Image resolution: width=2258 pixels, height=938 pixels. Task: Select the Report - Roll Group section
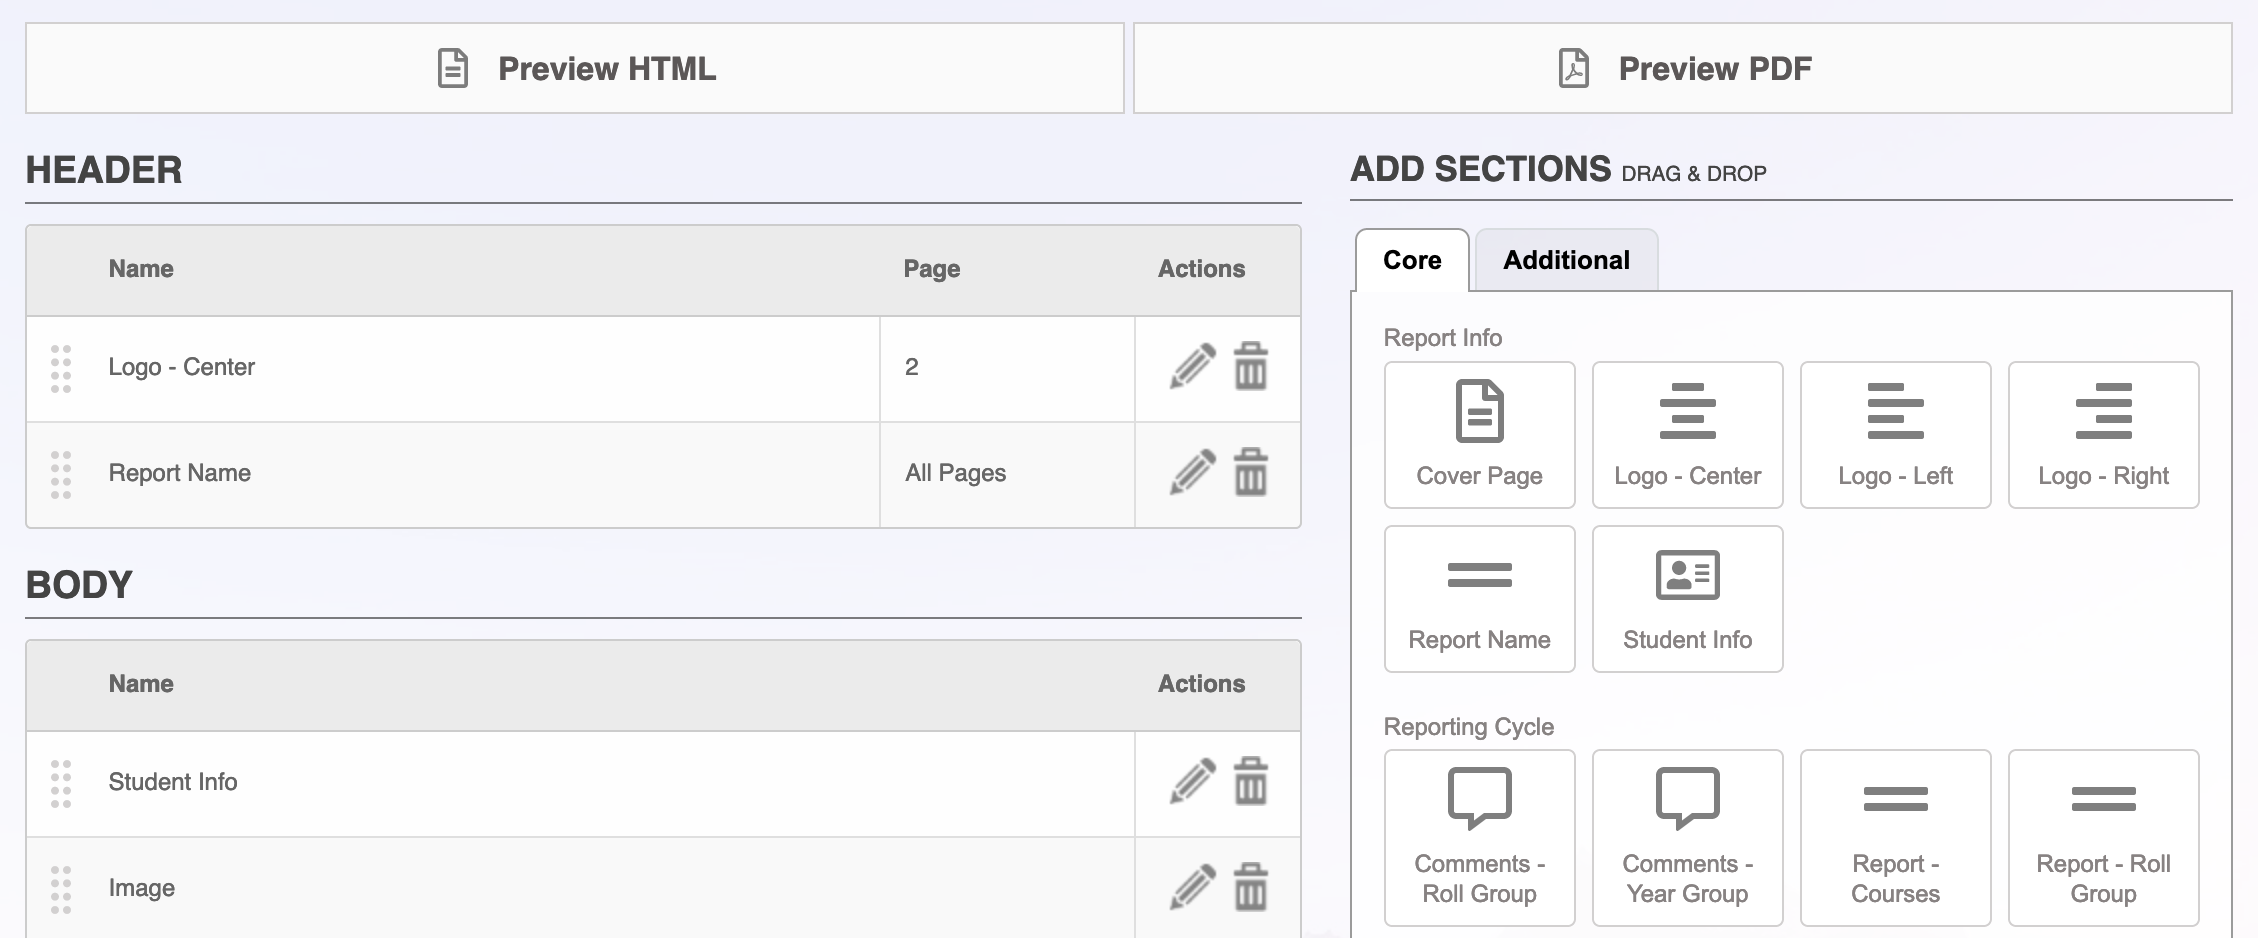pos(2103,836)
